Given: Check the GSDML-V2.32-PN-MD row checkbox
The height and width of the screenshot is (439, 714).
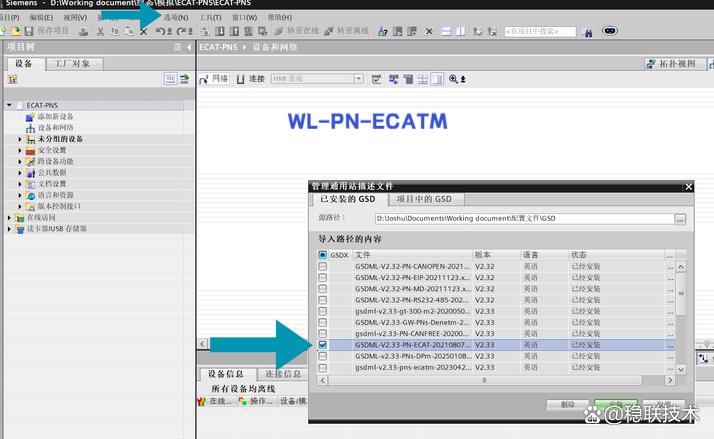Looking at the screenshot, I should (322, 289).
